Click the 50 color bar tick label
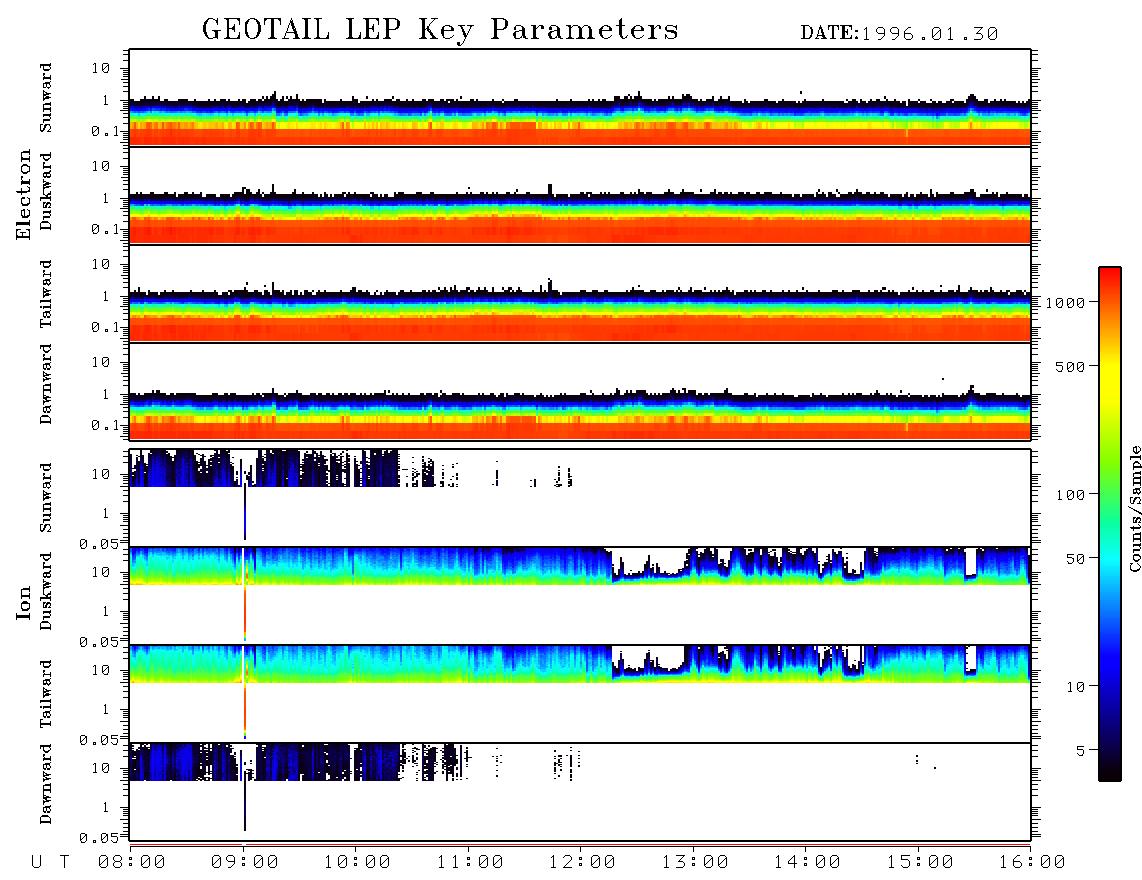The height and width of the screenshot is (880, 1142). (1075, 559)
